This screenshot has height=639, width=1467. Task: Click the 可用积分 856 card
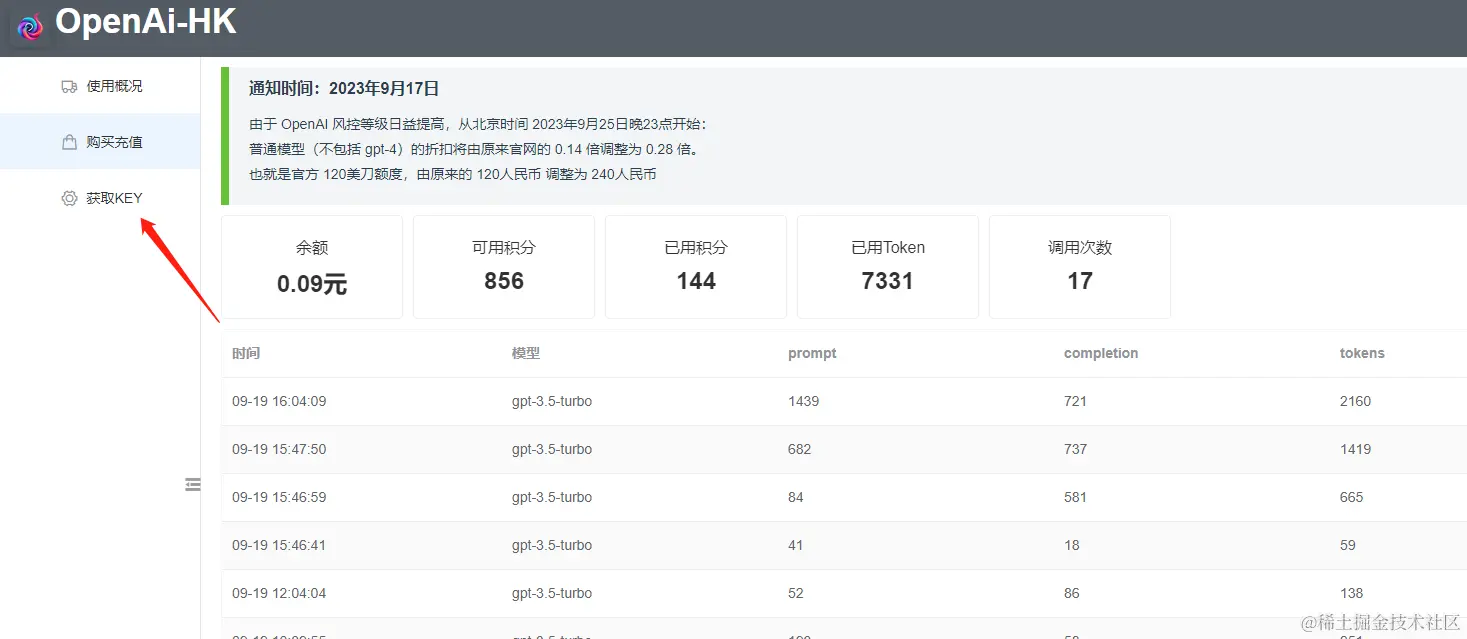[504, 267]
